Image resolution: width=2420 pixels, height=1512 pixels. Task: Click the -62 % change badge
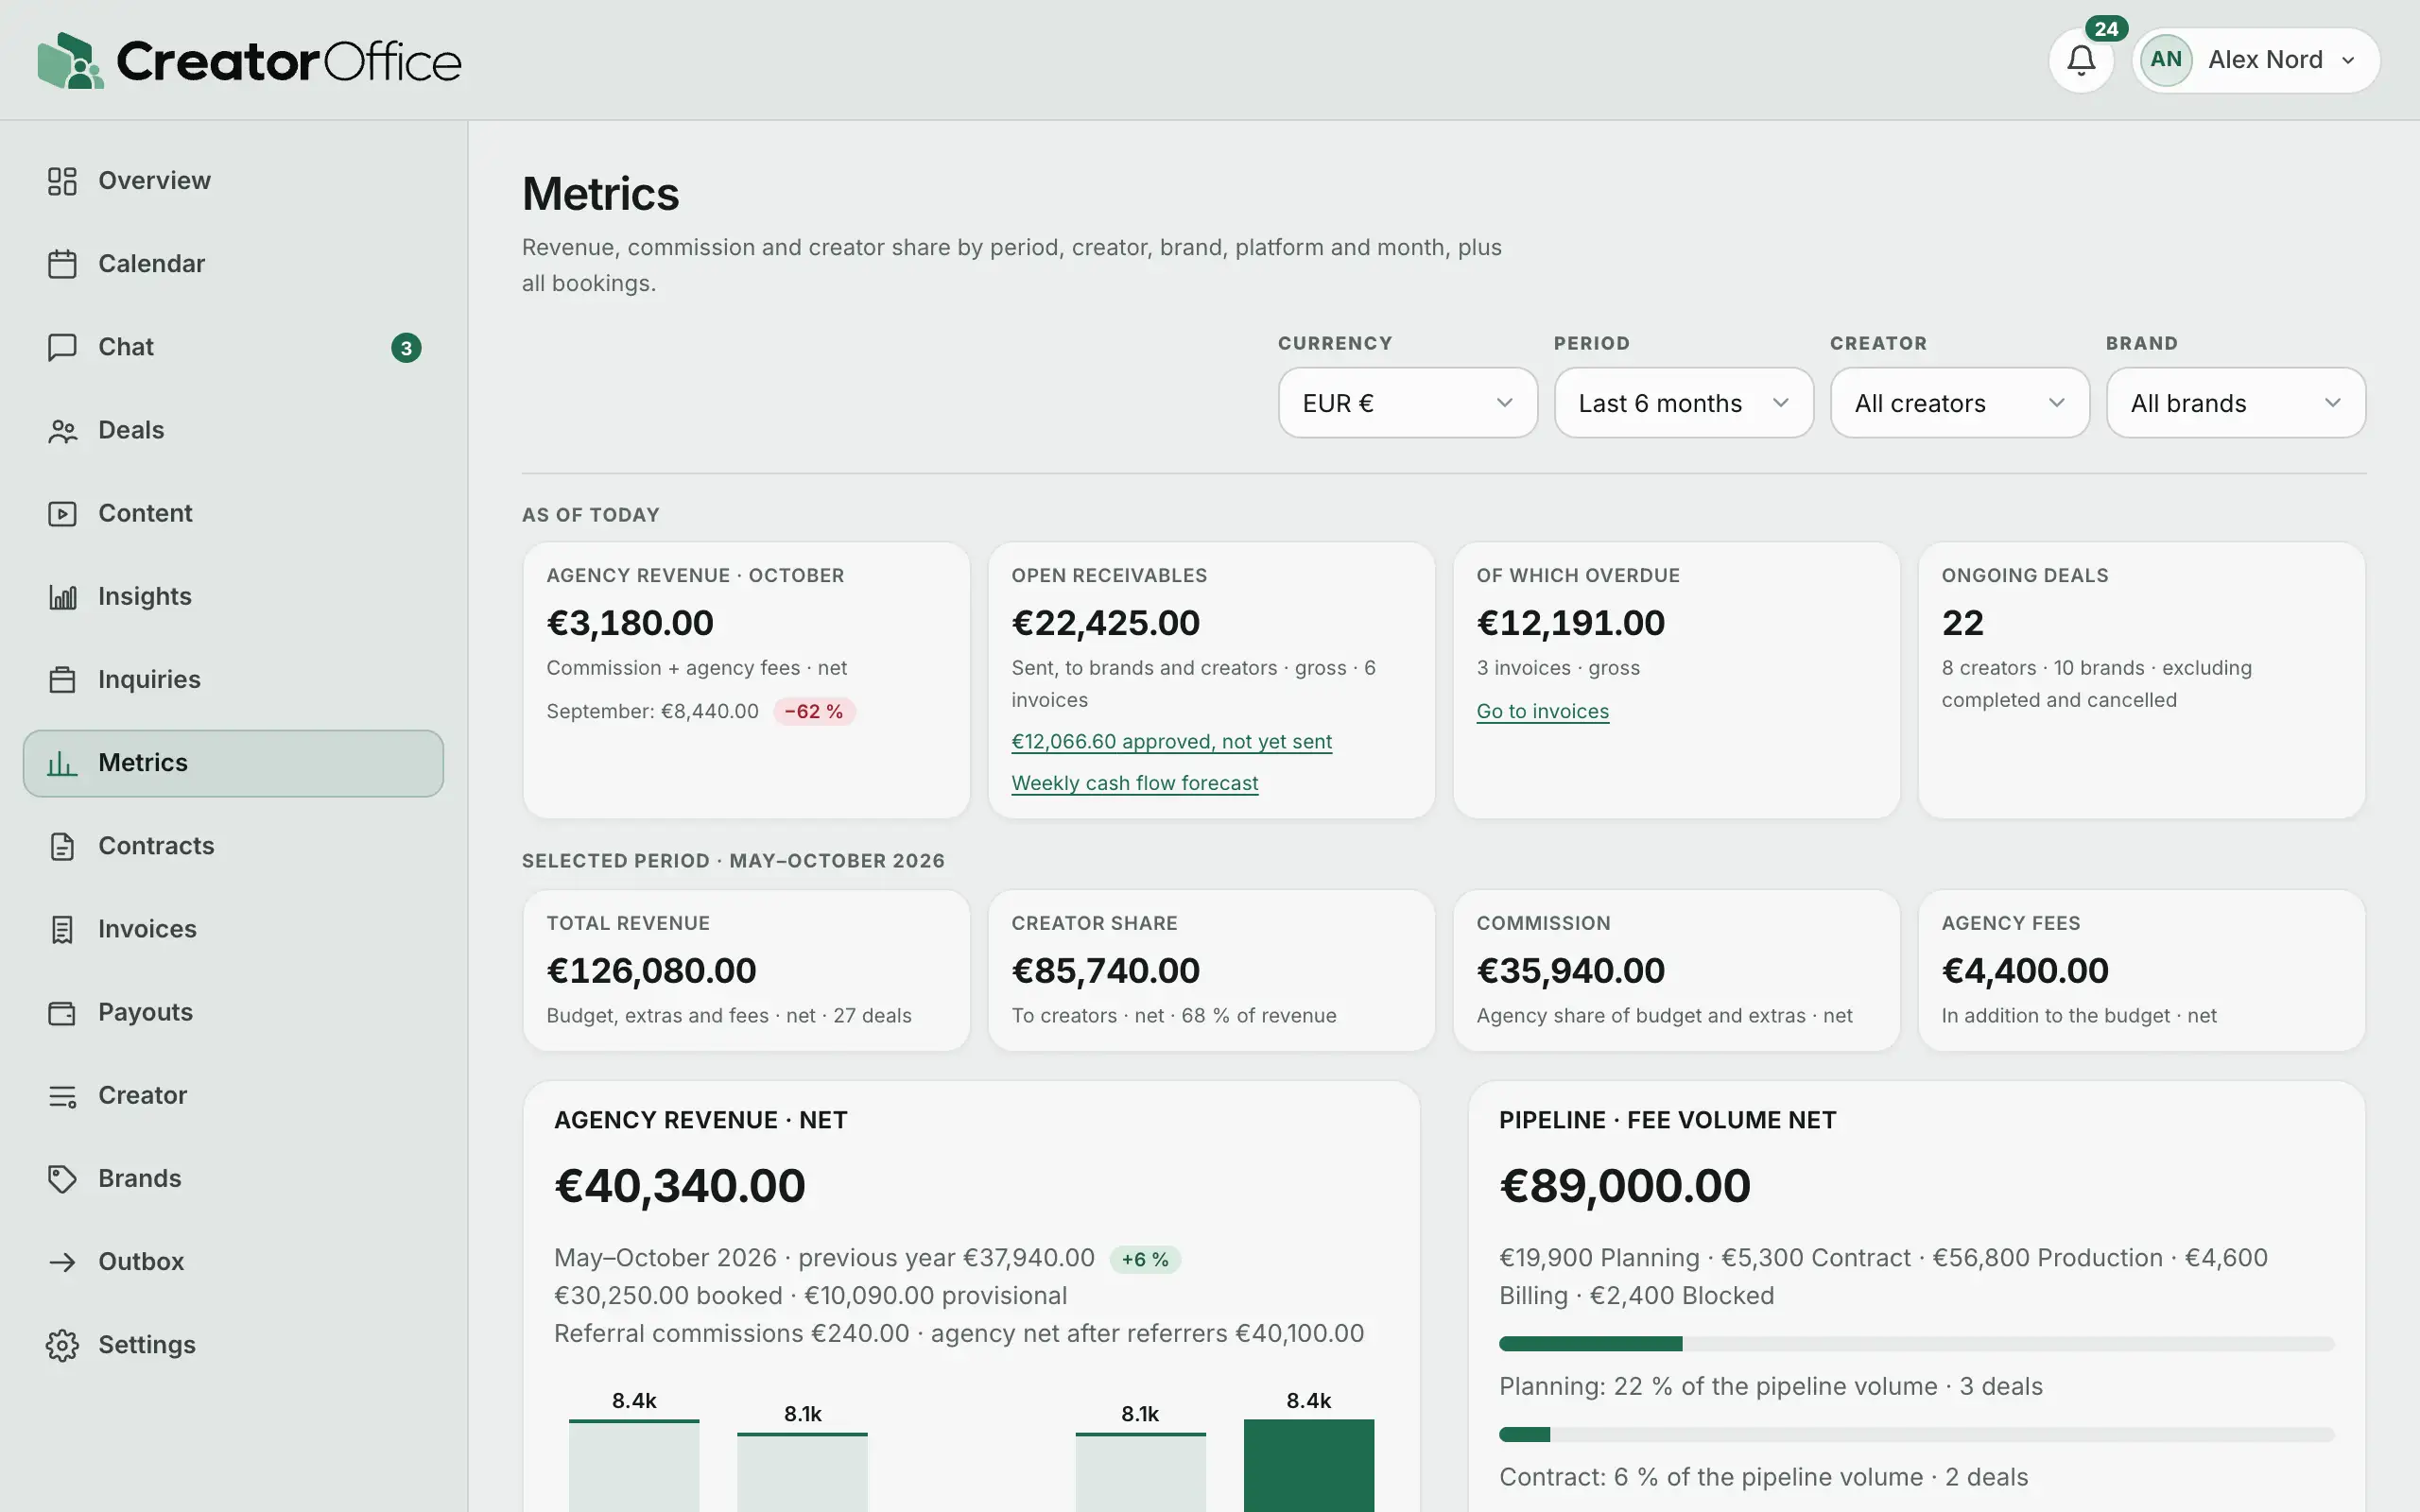point(813,711)
